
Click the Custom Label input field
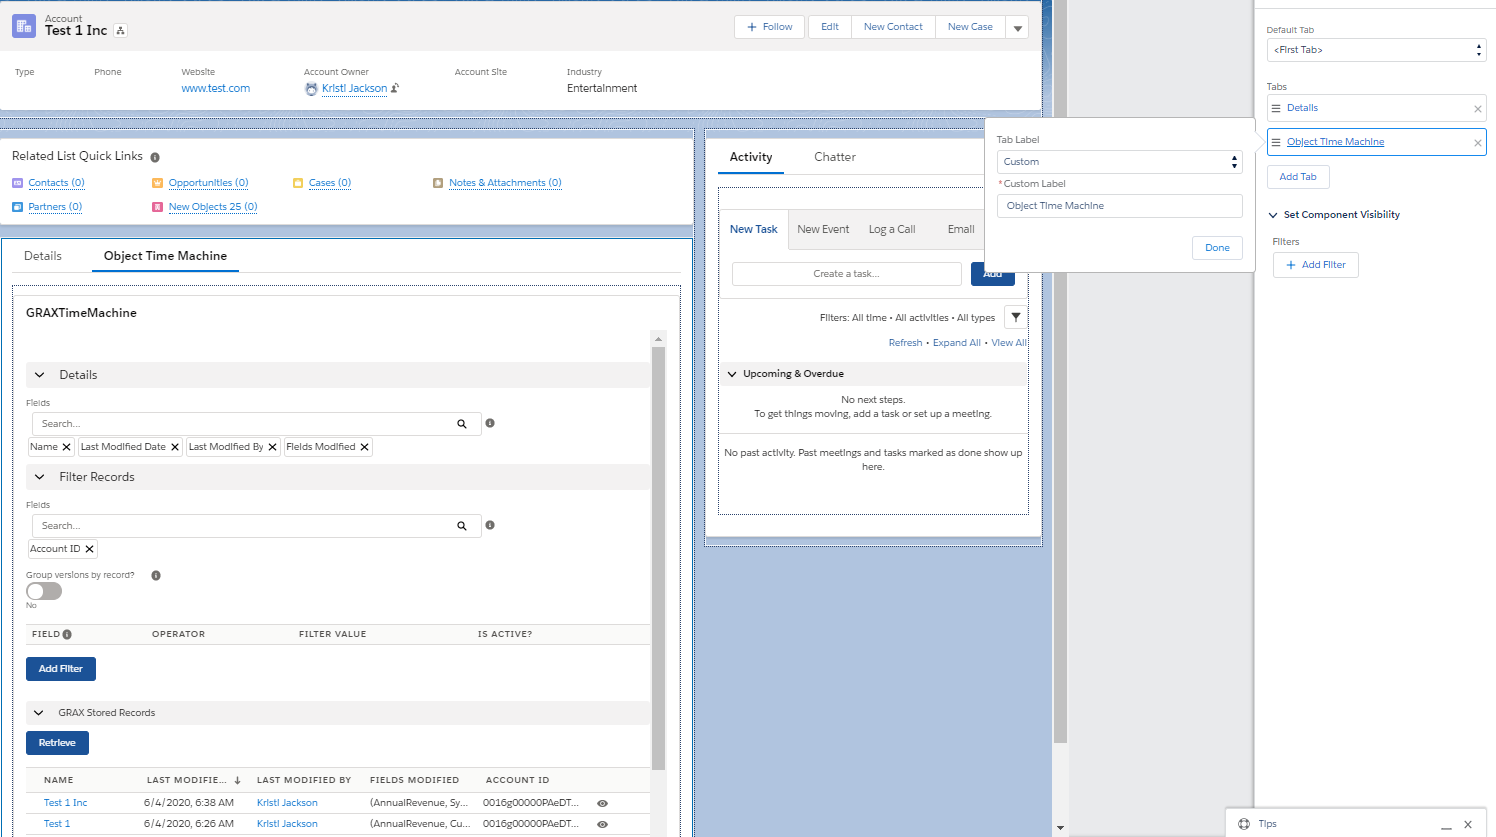tap(1119, 206)
